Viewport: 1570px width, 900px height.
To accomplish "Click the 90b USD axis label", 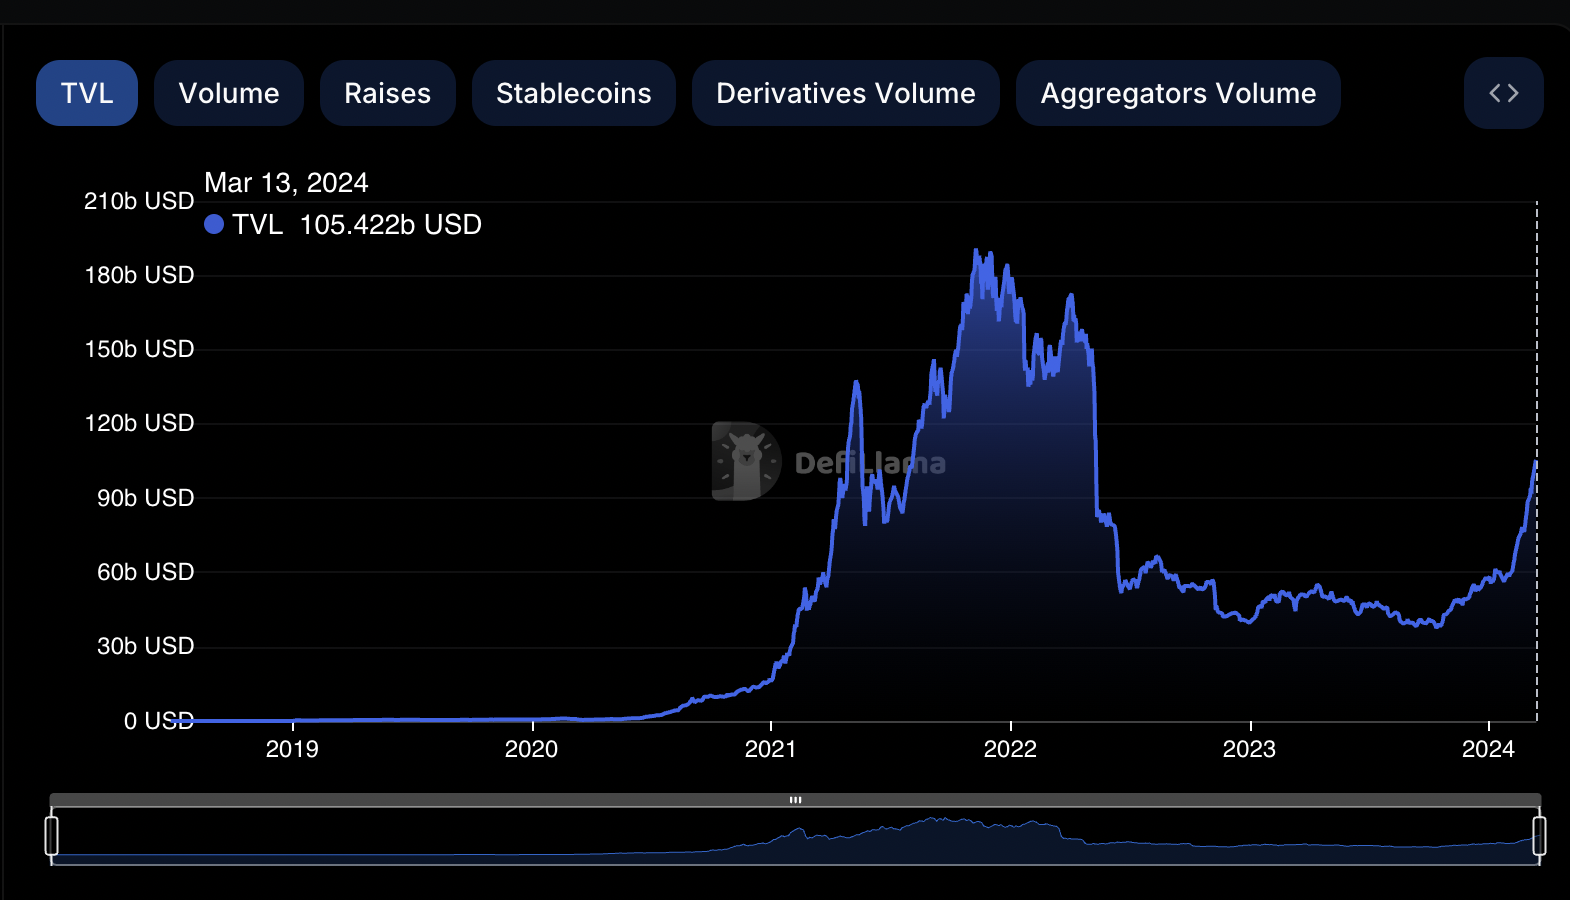I will point(145,498).
